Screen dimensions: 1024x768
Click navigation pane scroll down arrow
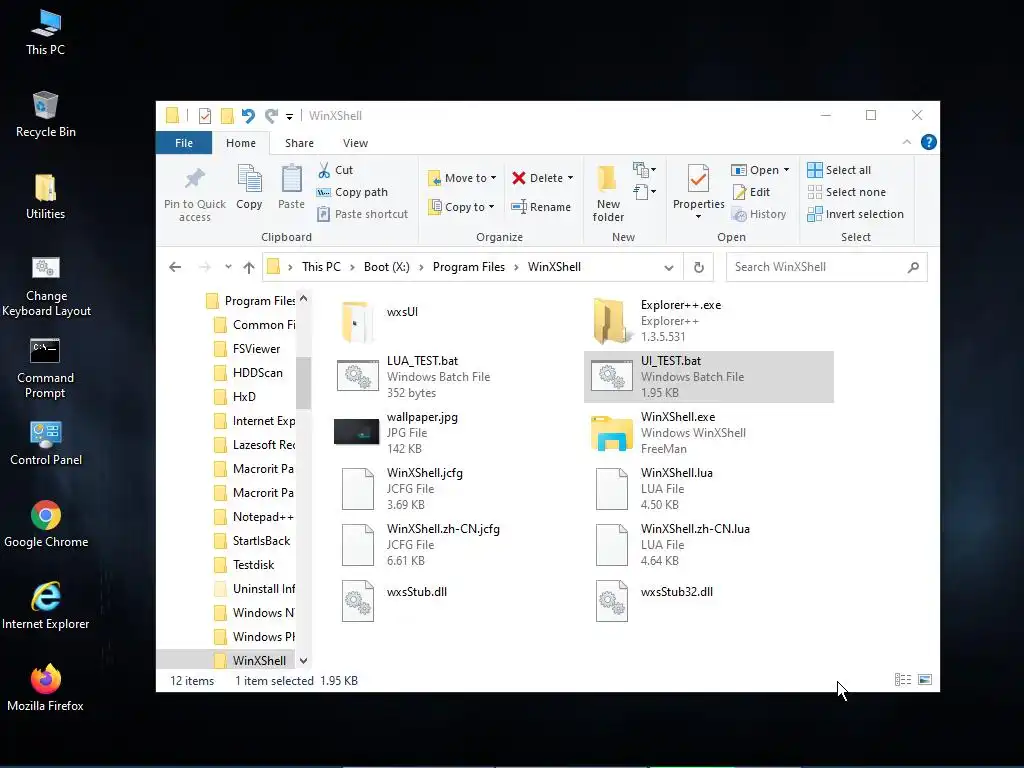point(303,661)
